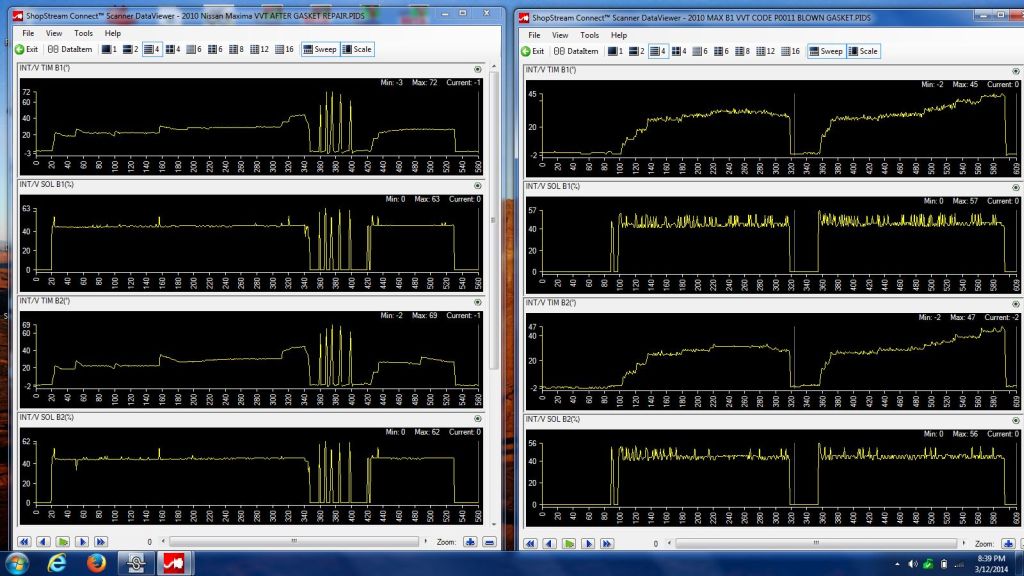Open Help menu in BLOWN GASKET window
This screenshot has height=576, width=1024.
(618, 35)
